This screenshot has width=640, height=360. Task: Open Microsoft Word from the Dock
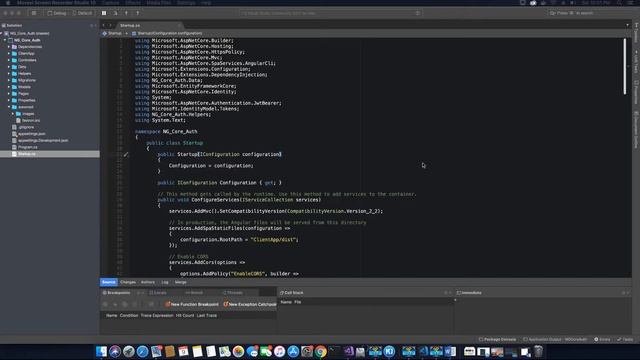pyautogui.click(x=450, y=351)
